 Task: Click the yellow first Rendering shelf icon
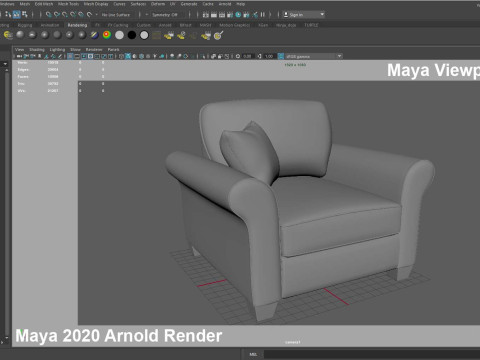(x=8, y=35)
